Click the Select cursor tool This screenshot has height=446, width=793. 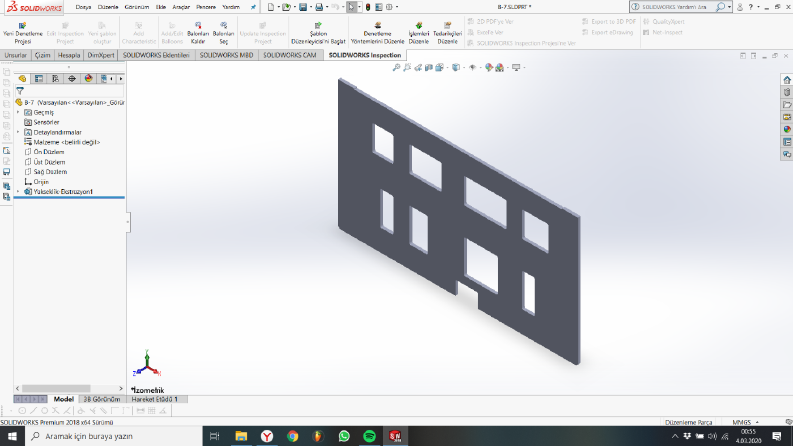(351, 7)
